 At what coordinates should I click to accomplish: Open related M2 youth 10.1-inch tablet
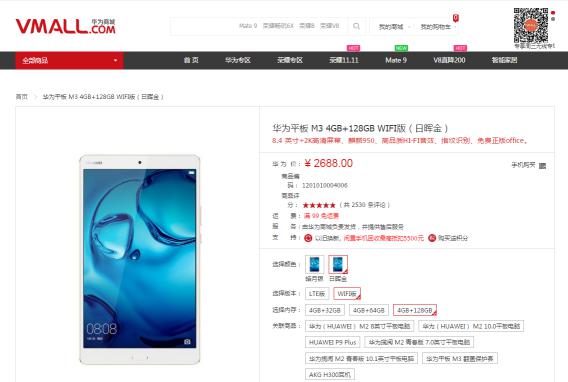coord(362,358)
